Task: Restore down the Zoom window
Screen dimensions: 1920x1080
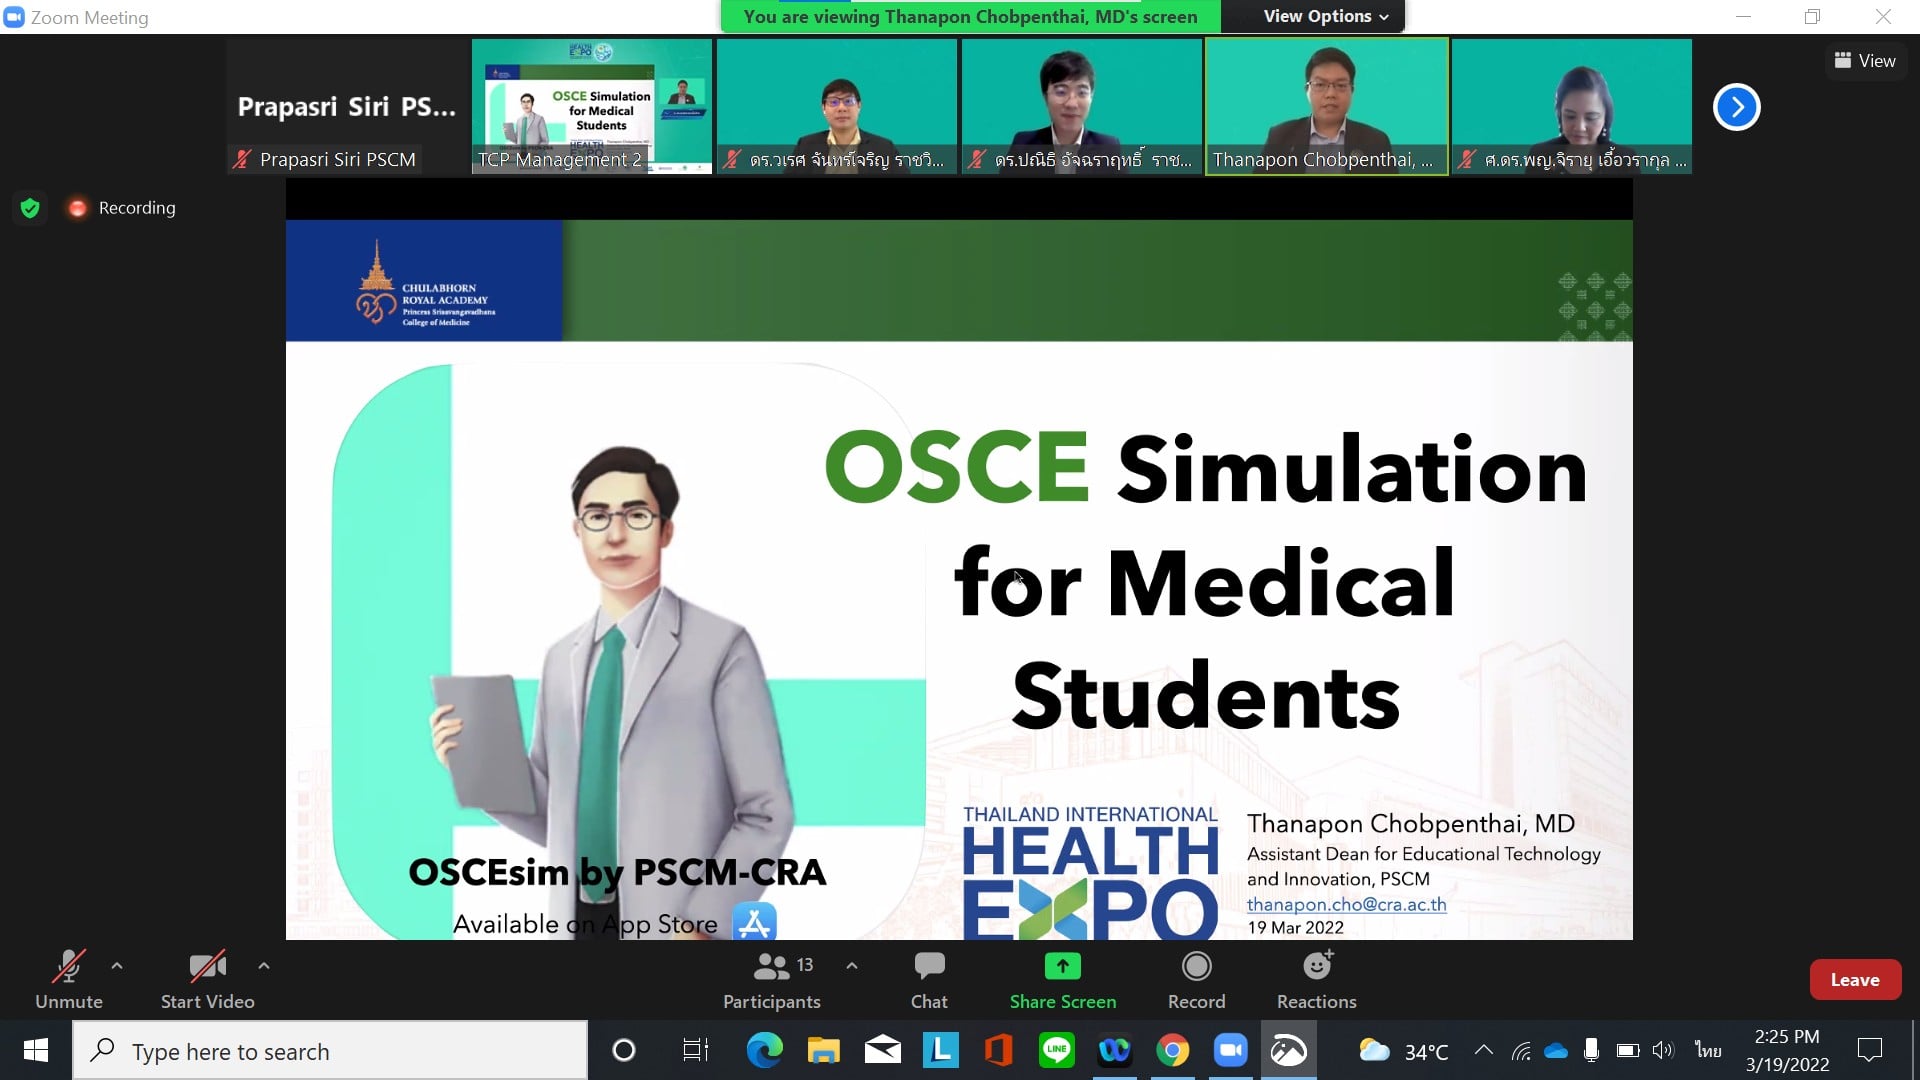Action: [x=1812, y=16]
